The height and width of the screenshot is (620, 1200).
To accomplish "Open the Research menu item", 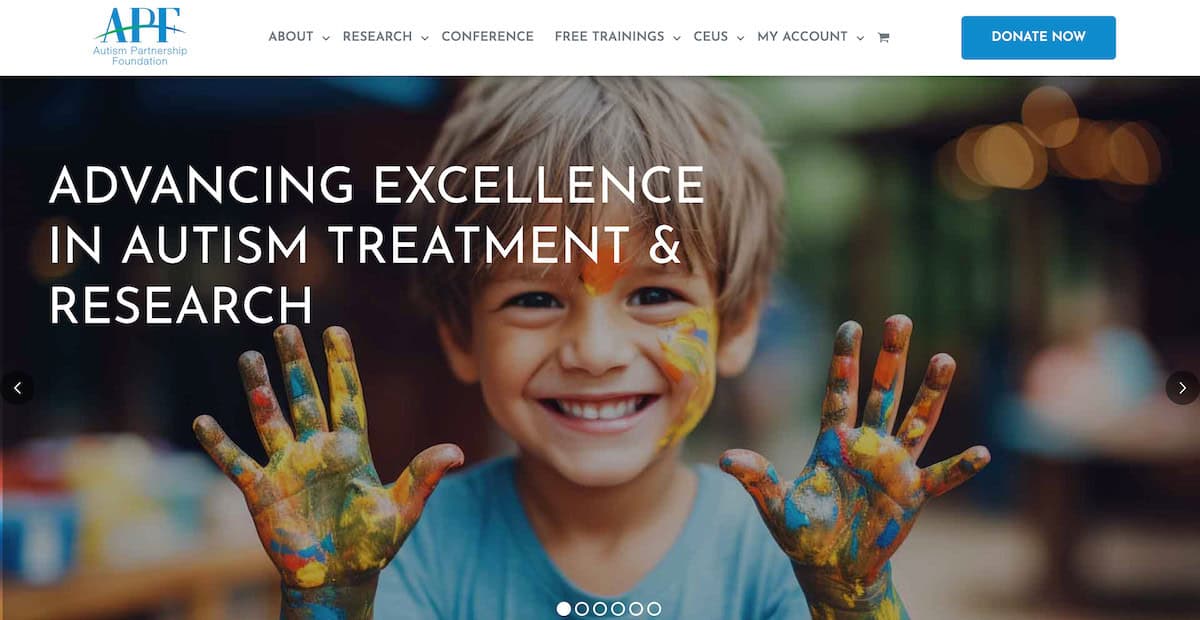I will click(x=377, y=37).
